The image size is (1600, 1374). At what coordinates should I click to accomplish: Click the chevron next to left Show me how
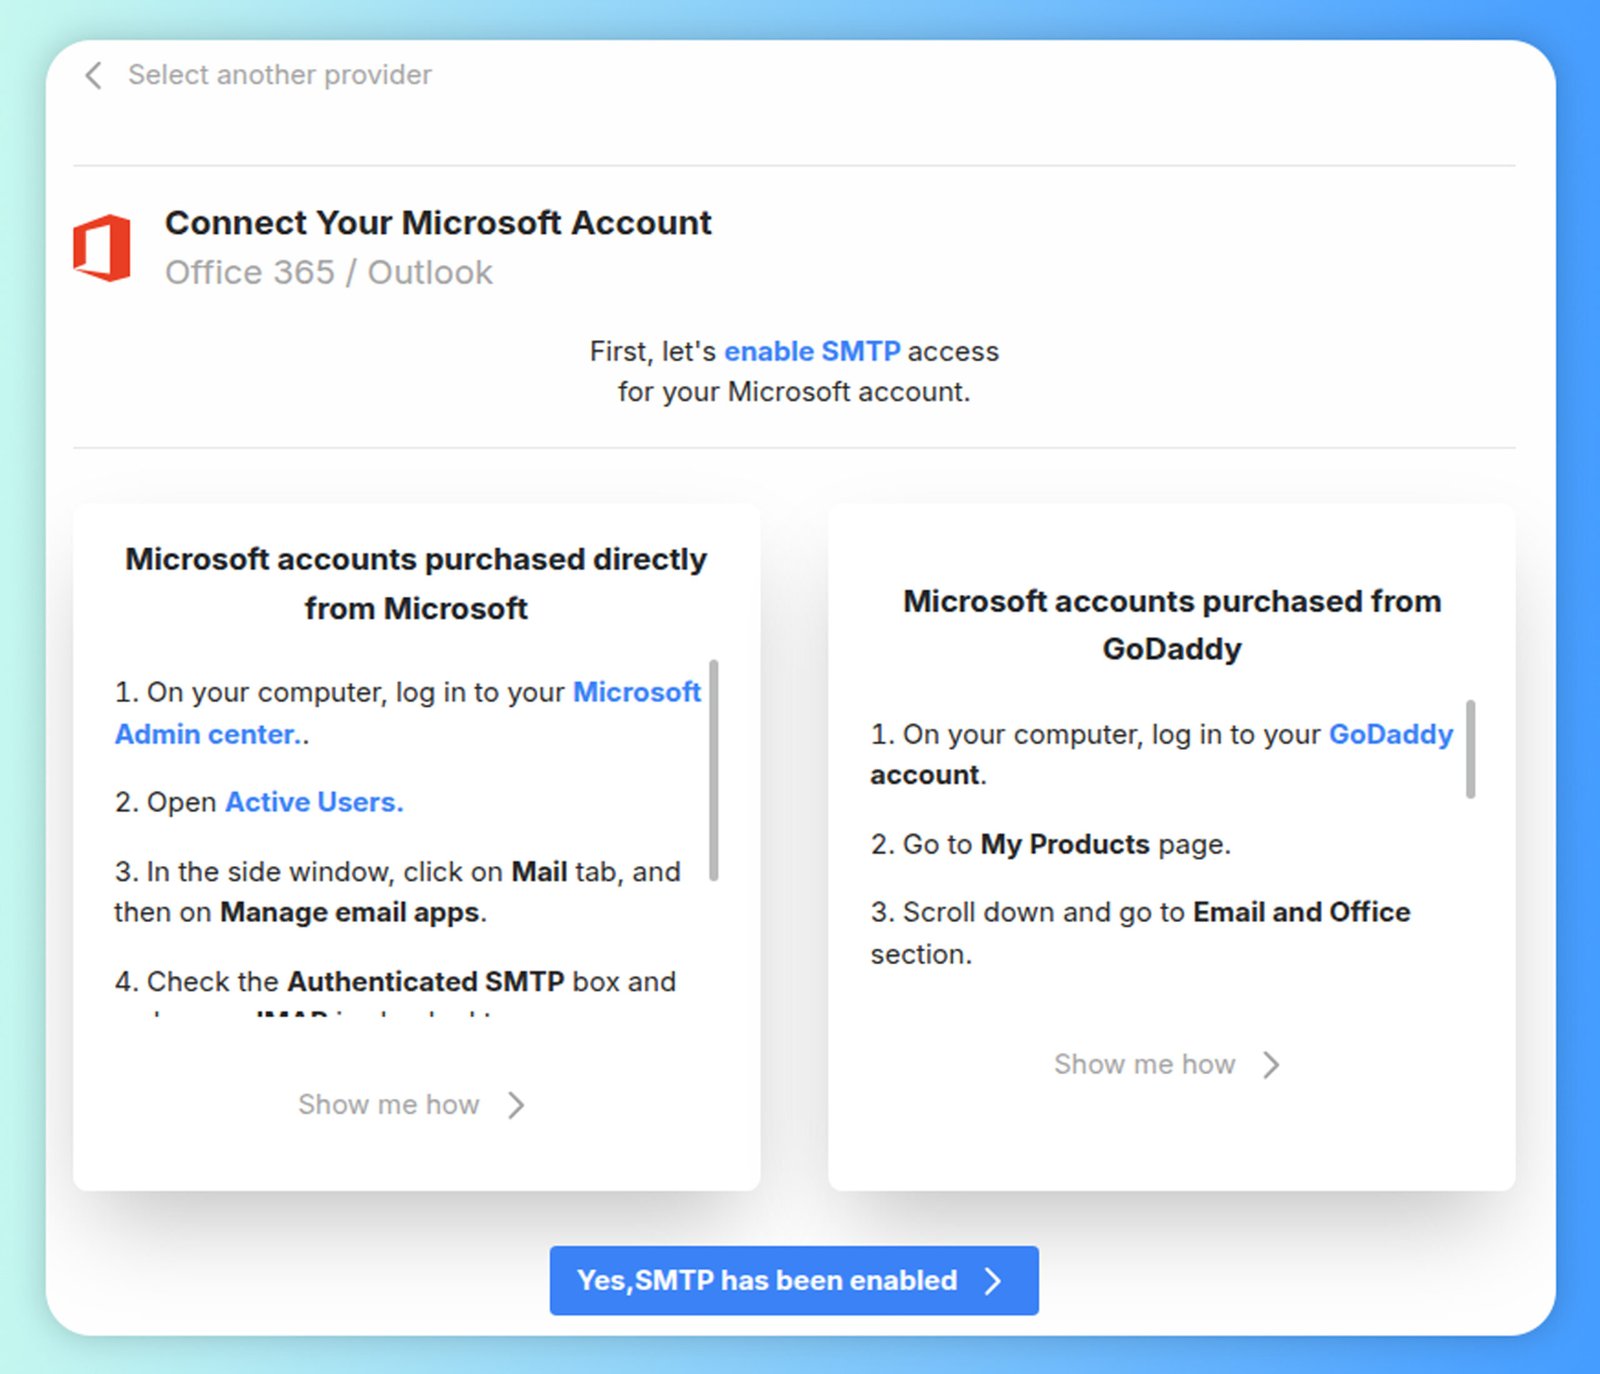[515, 1105]
